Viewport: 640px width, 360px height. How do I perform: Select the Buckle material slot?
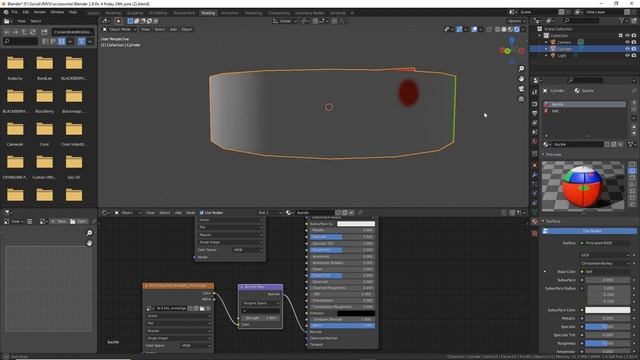click(x=584, y=104)
